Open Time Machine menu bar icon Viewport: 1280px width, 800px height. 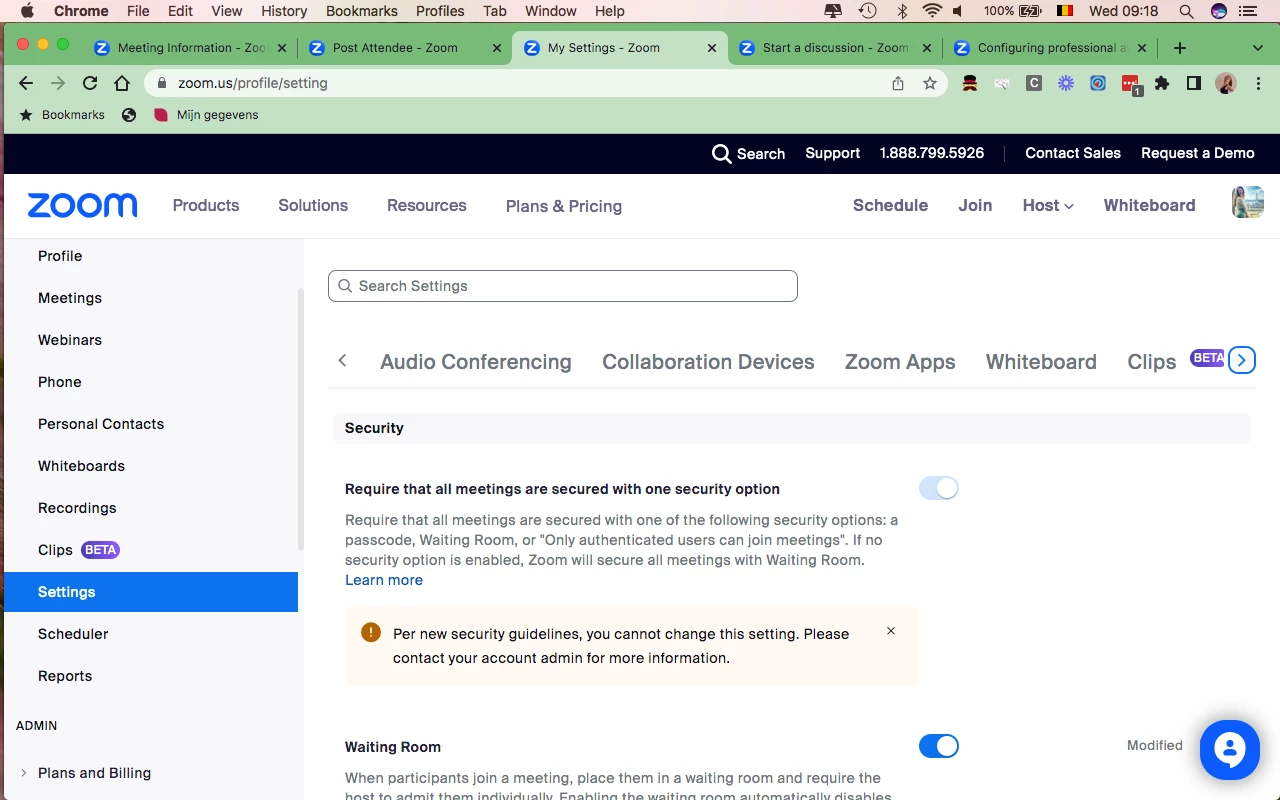pos(867,11)
